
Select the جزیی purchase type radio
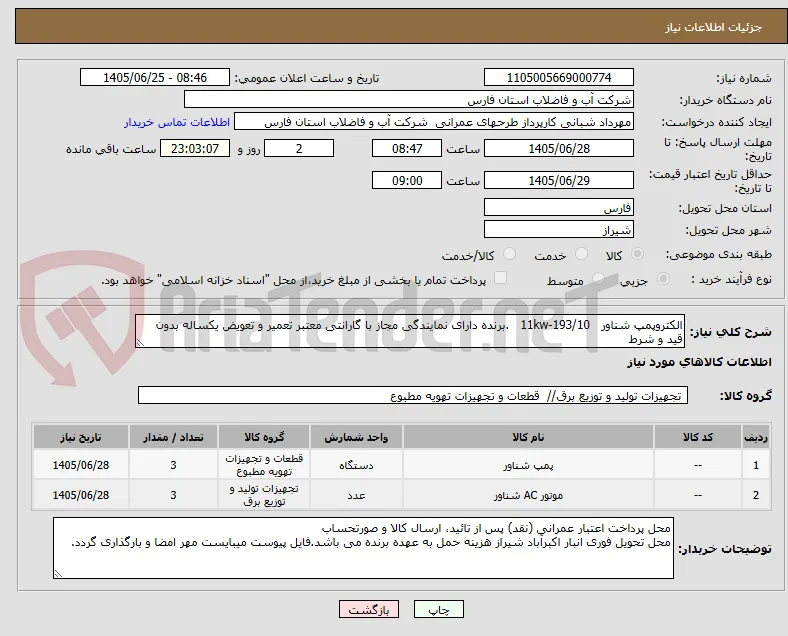tap(663, 279)
